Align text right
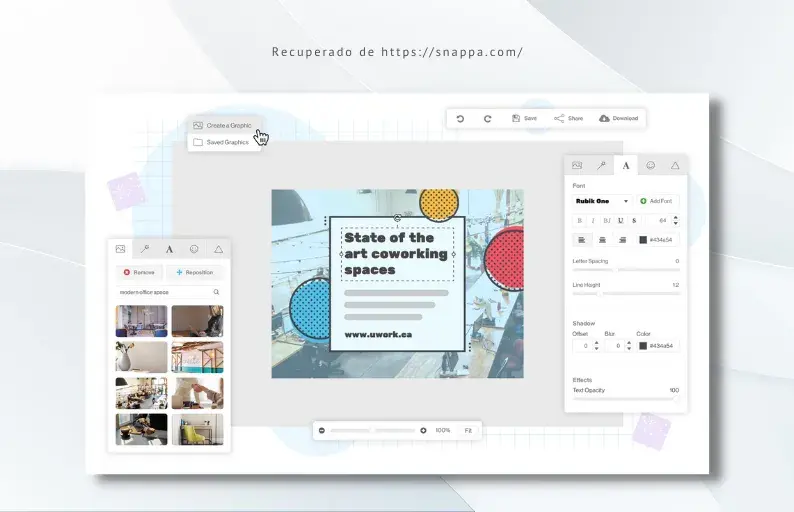Viewport: 794px width, 512px height. (622, 240)
